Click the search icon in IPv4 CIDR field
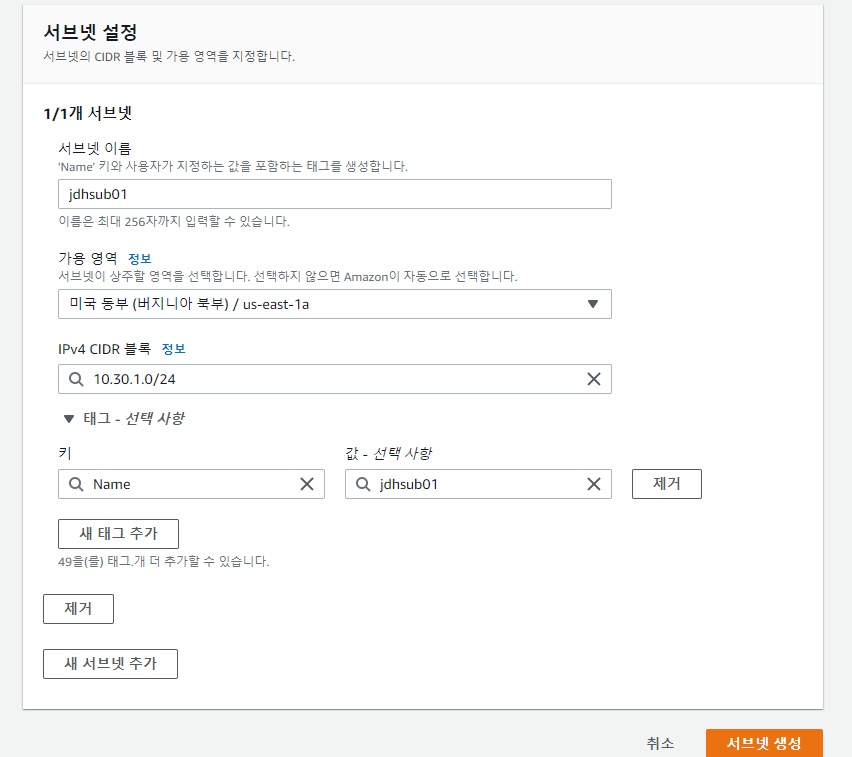852x757 pixels. 76,379
